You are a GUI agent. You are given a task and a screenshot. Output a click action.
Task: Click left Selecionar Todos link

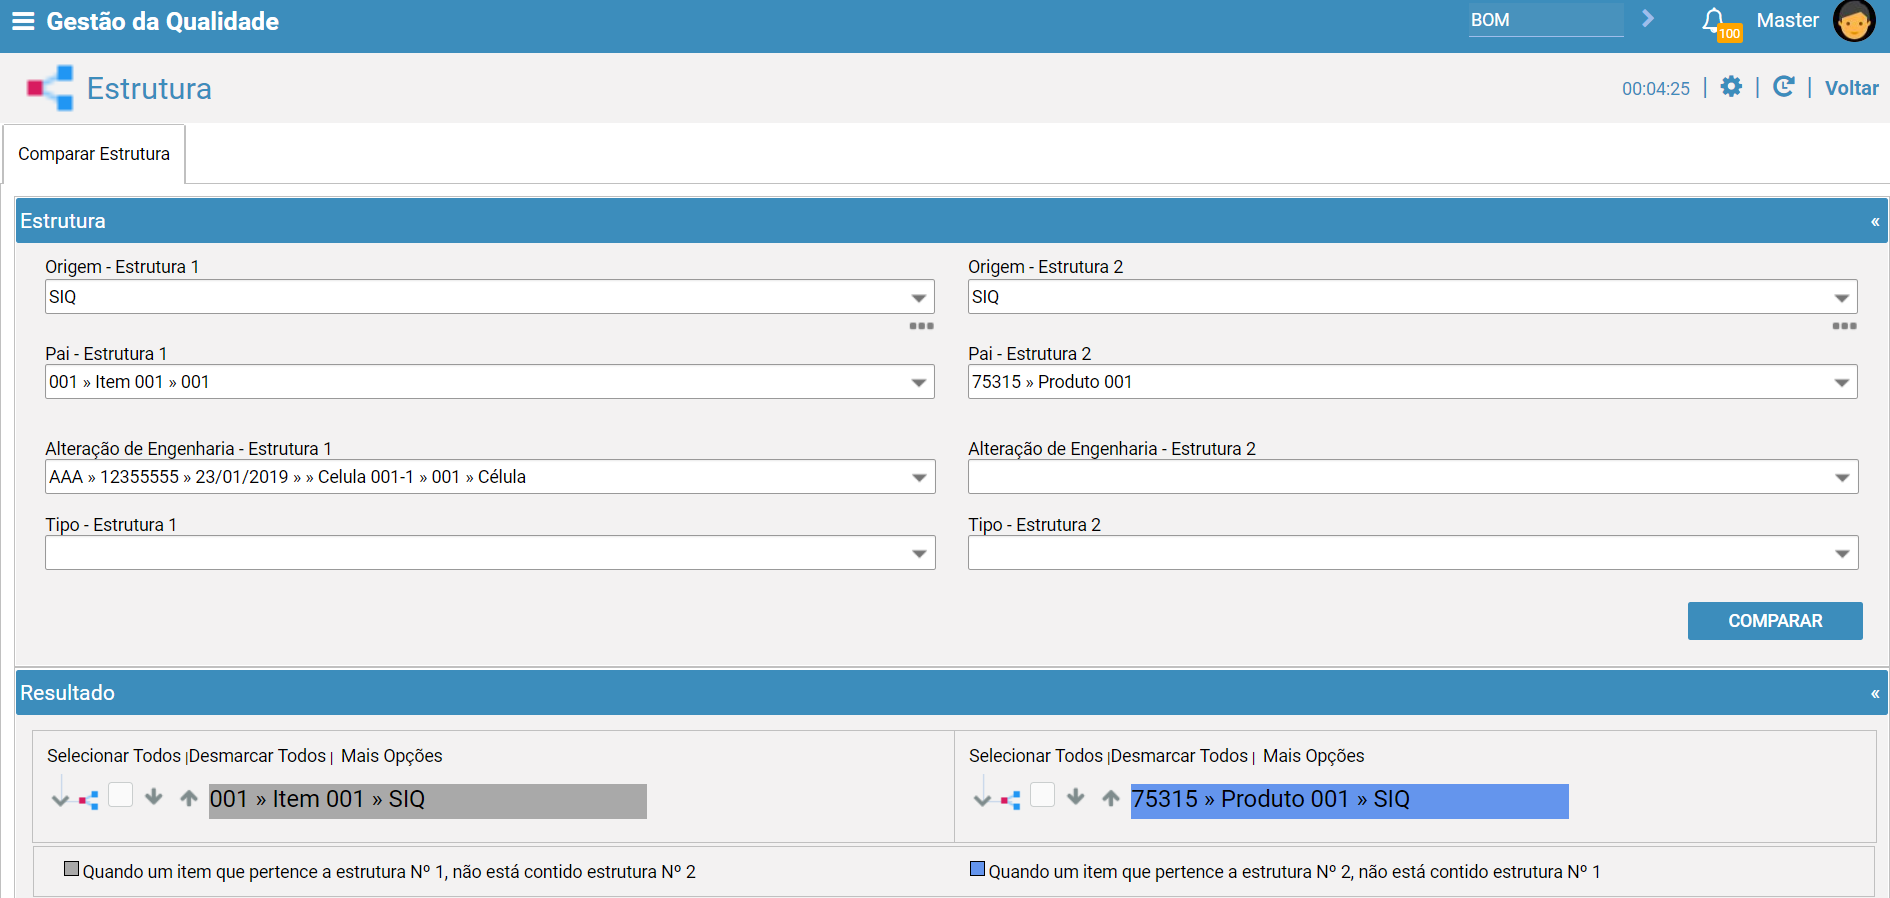coord(114,756)
